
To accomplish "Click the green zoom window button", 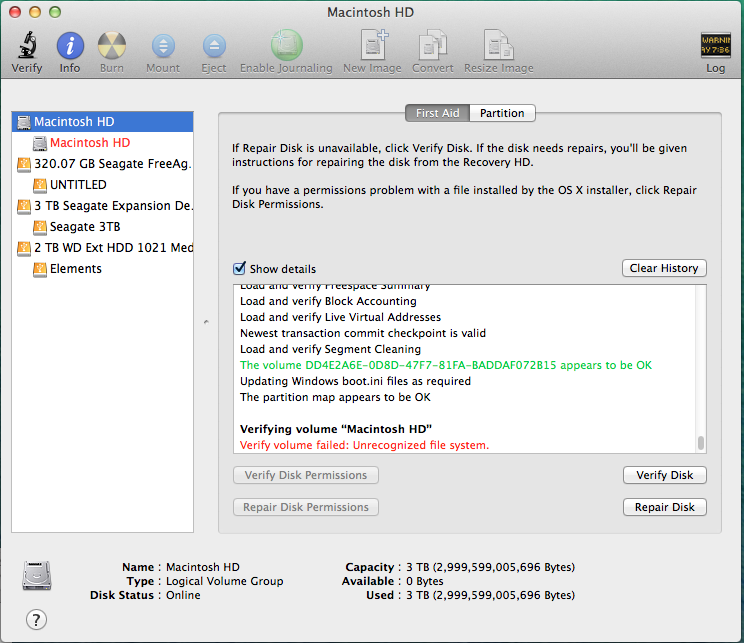I will [55, 12].
